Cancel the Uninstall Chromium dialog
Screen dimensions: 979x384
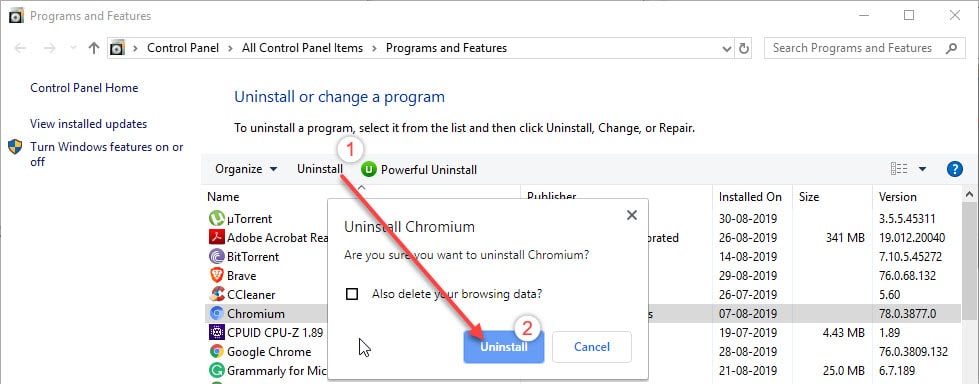[592, 347]
